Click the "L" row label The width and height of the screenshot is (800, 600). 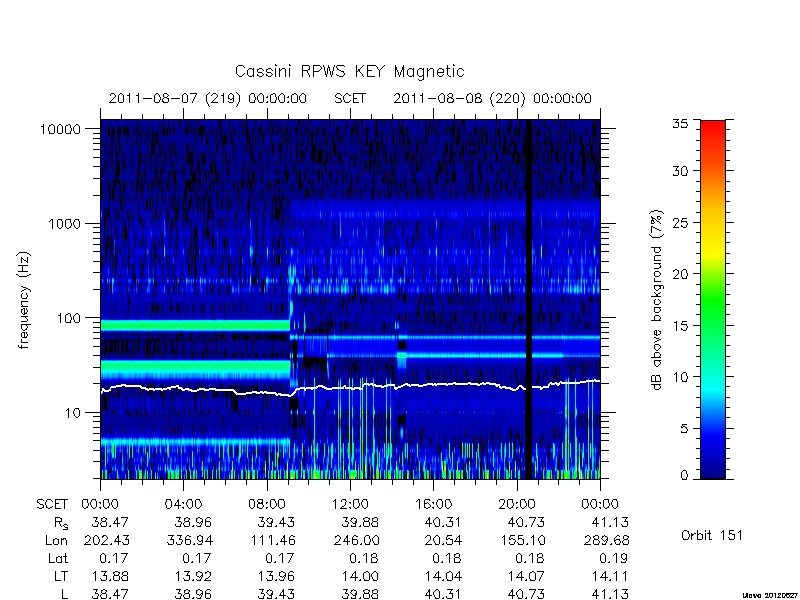pos(64,594)
